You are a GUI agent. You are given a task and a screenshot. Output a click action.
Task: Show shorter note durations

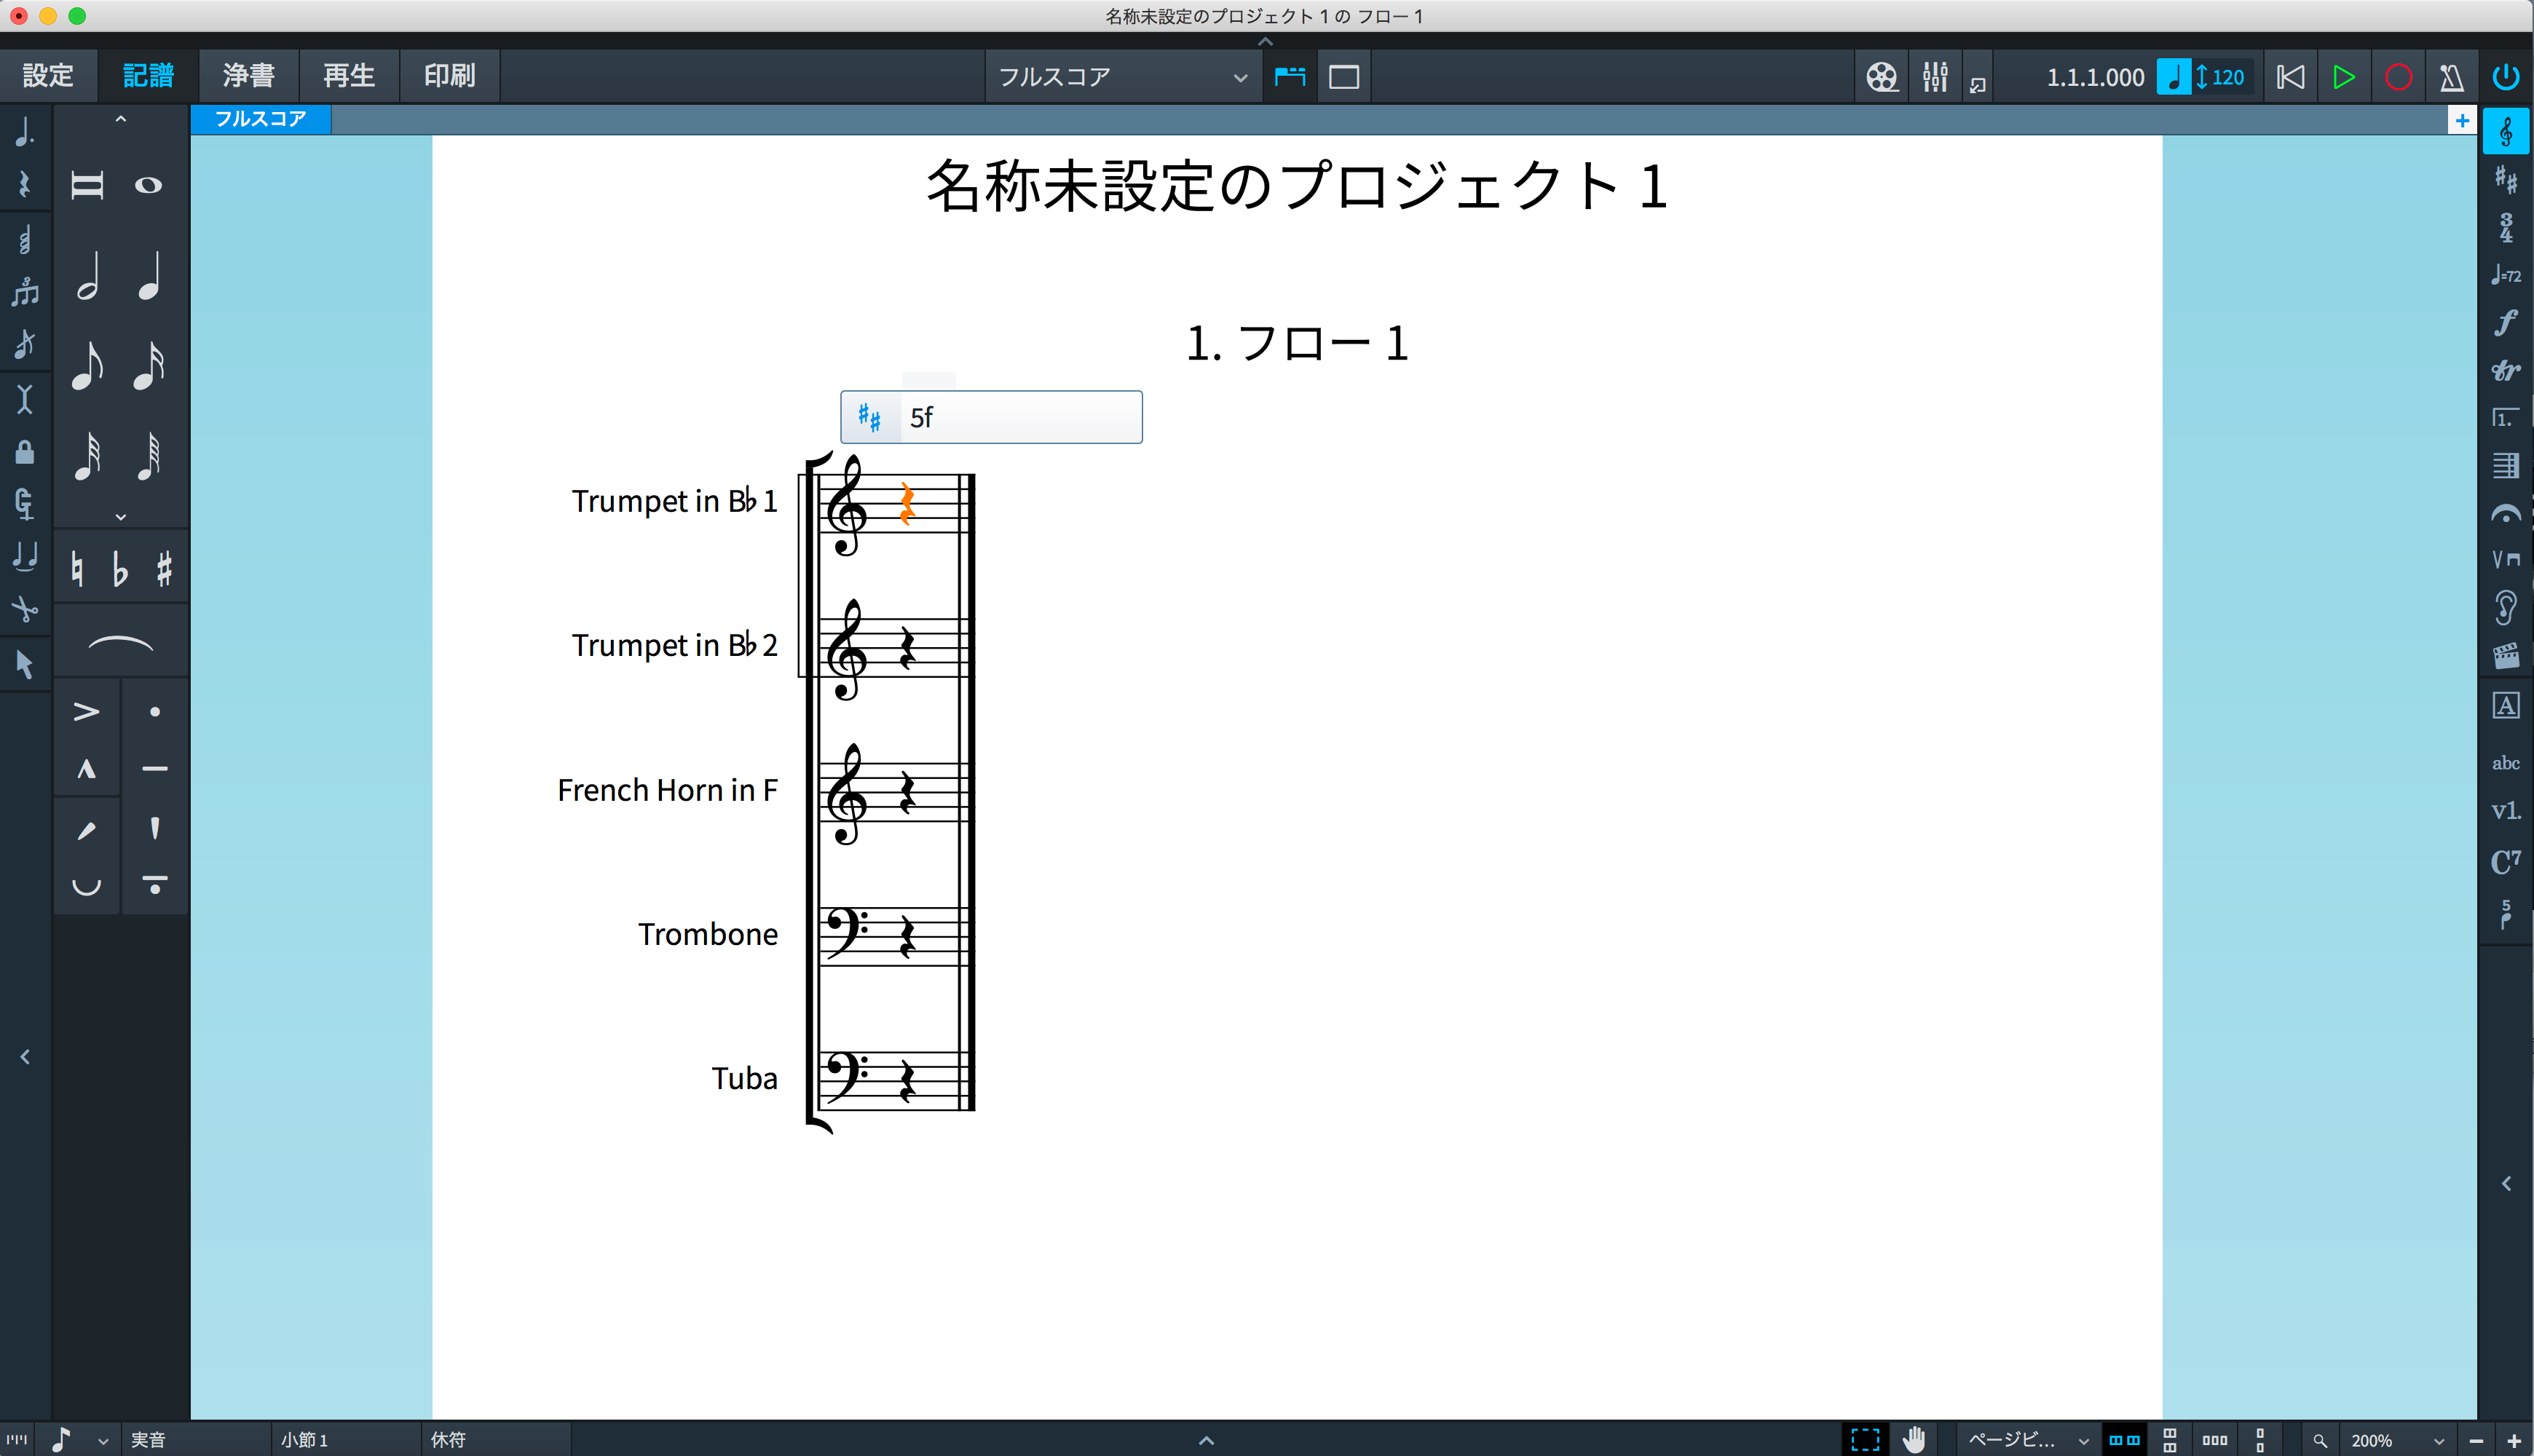[121, 517]
